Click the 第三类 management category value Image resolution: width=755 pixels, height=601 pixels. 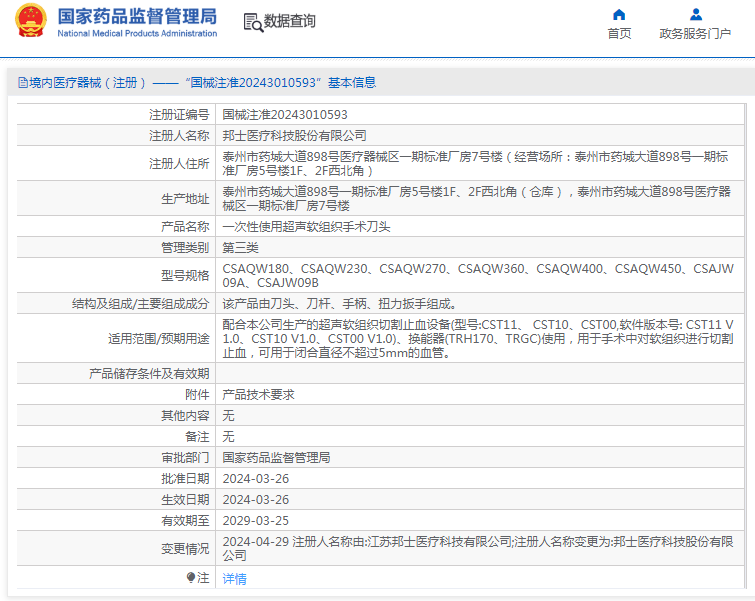[x=240, y=248]
